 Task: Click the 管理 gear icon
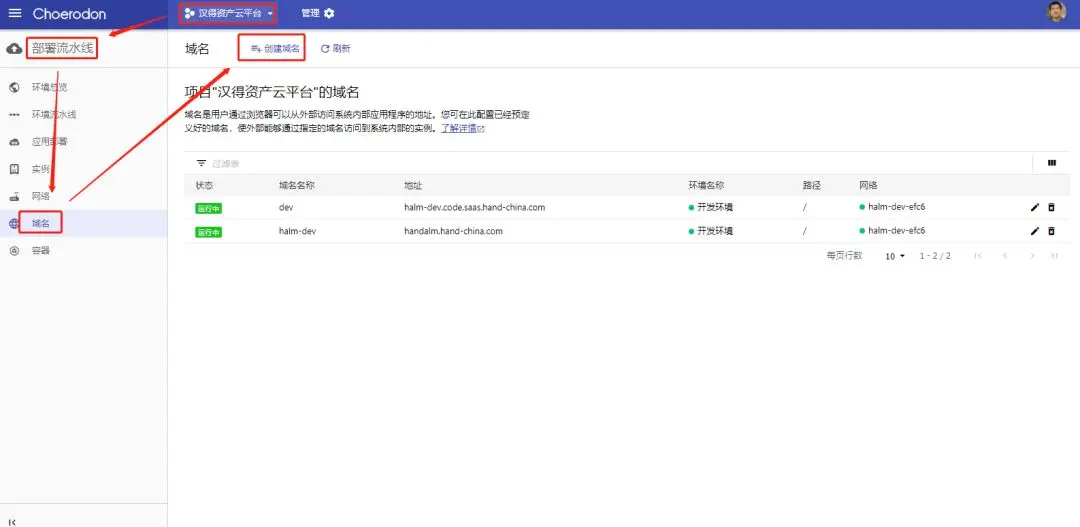329,13
